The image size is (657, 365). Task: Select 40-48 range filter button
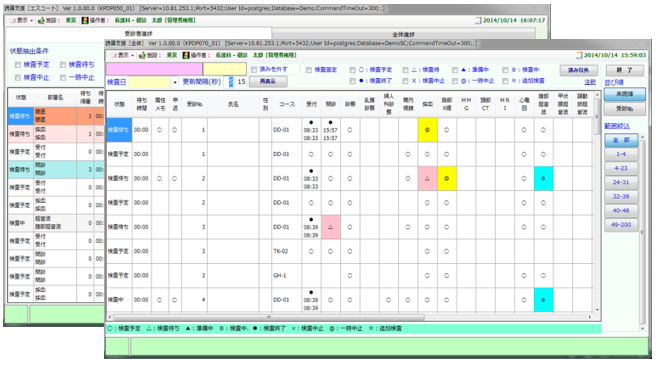621,210
